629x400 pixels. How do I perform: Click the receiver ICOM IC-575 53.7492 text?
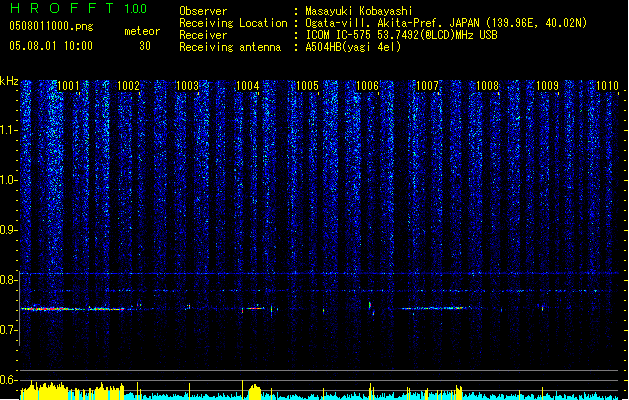tap(401, 35)
